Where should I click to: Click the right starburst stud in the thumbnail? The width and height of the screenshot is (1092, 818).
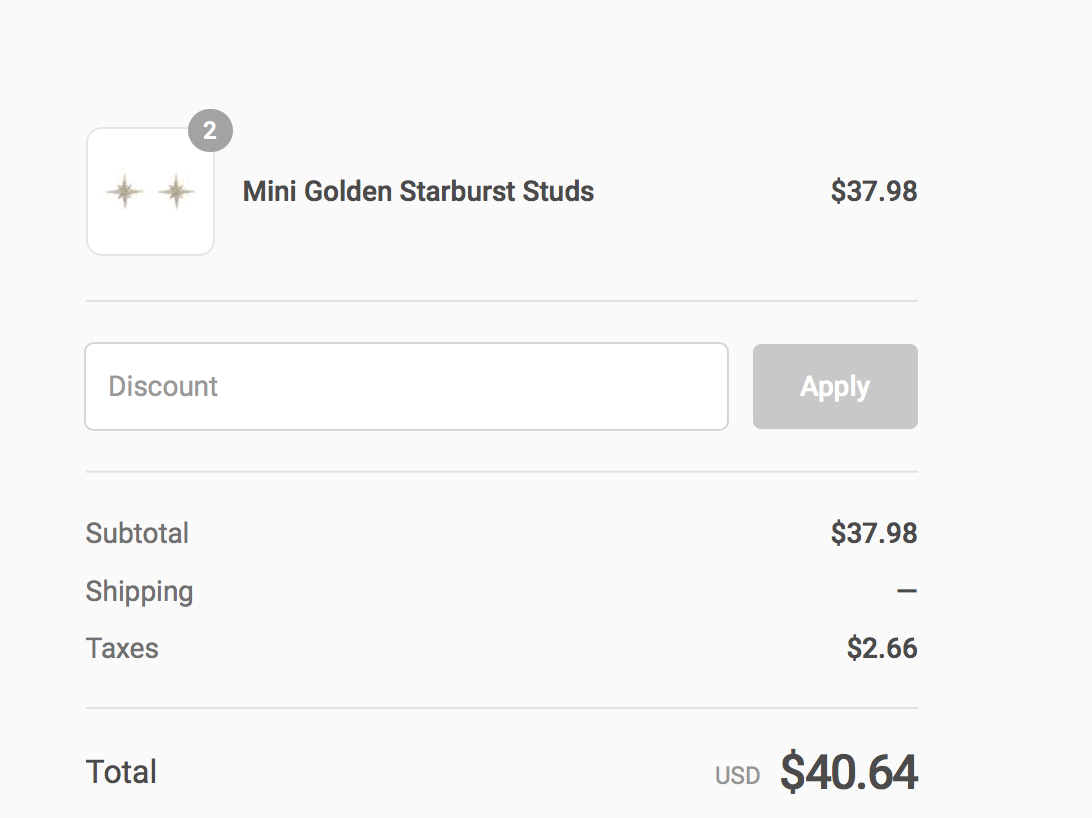tap(176, 191)
